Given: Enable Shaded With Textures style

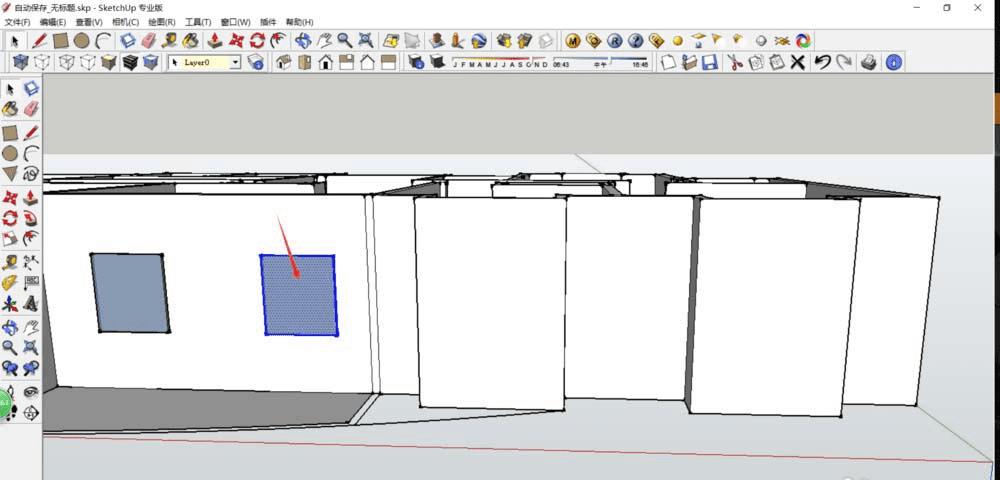Looking at the screenshot, I should (x=129, y=62).
